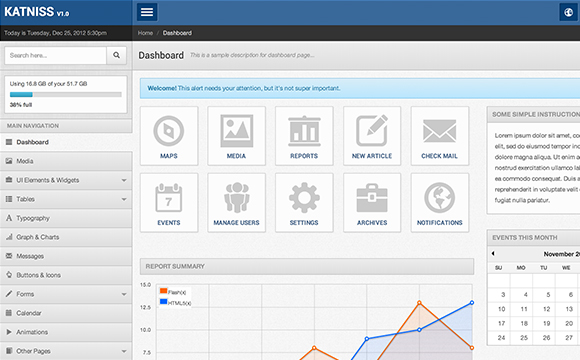Click the Events This Month header

[x=533, y=238]
